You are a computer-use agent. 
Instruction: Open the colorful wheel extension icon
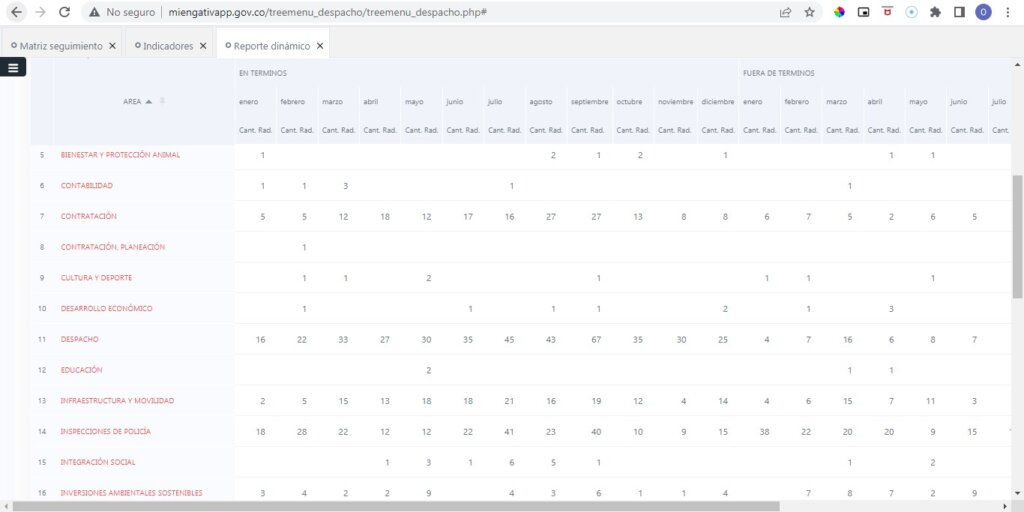(x=839, y=12)
